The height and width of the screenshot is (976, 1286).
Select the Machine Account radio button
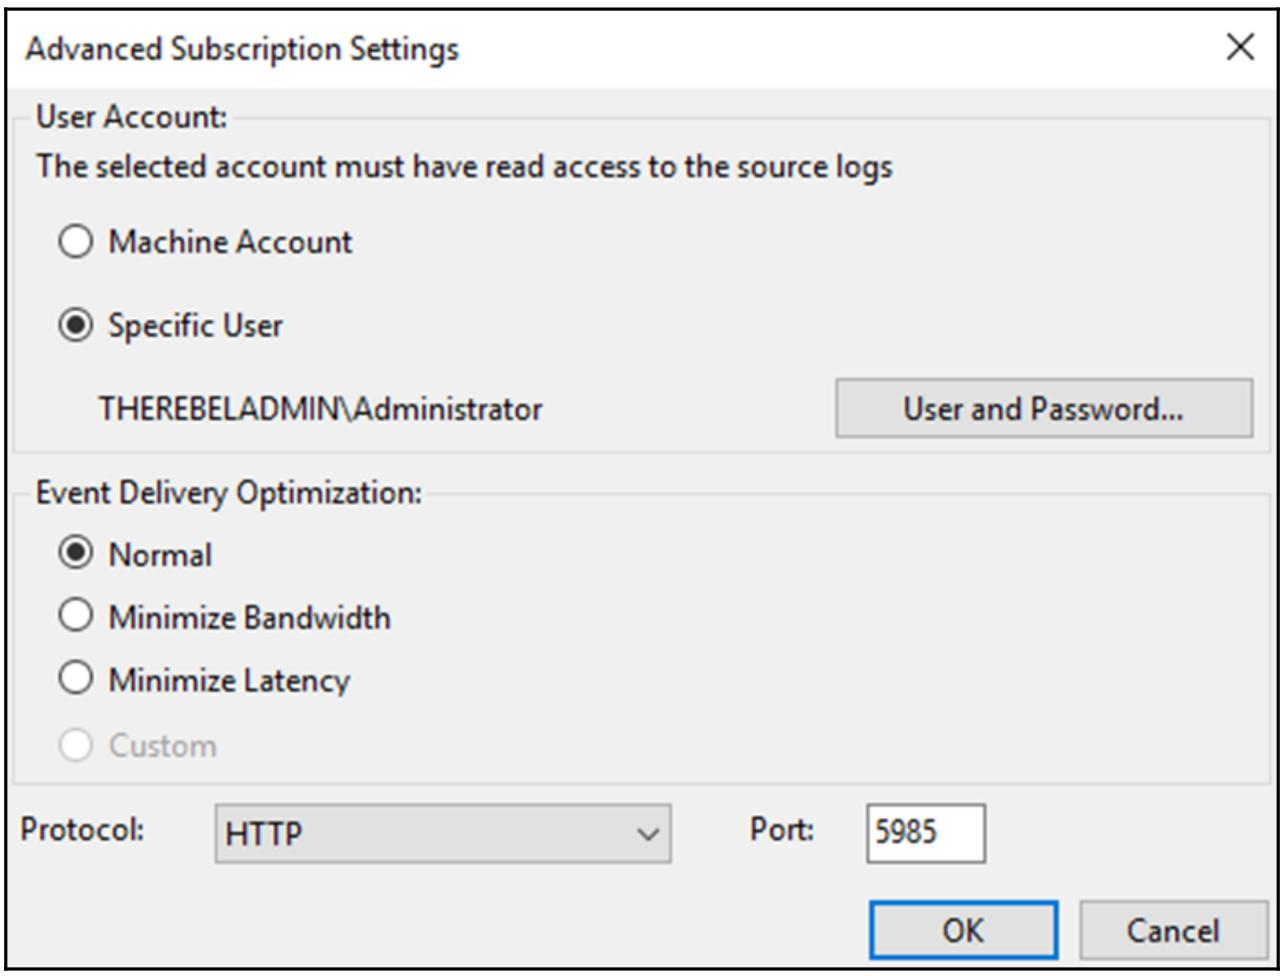pyautogui.click(x=76, y=242)
